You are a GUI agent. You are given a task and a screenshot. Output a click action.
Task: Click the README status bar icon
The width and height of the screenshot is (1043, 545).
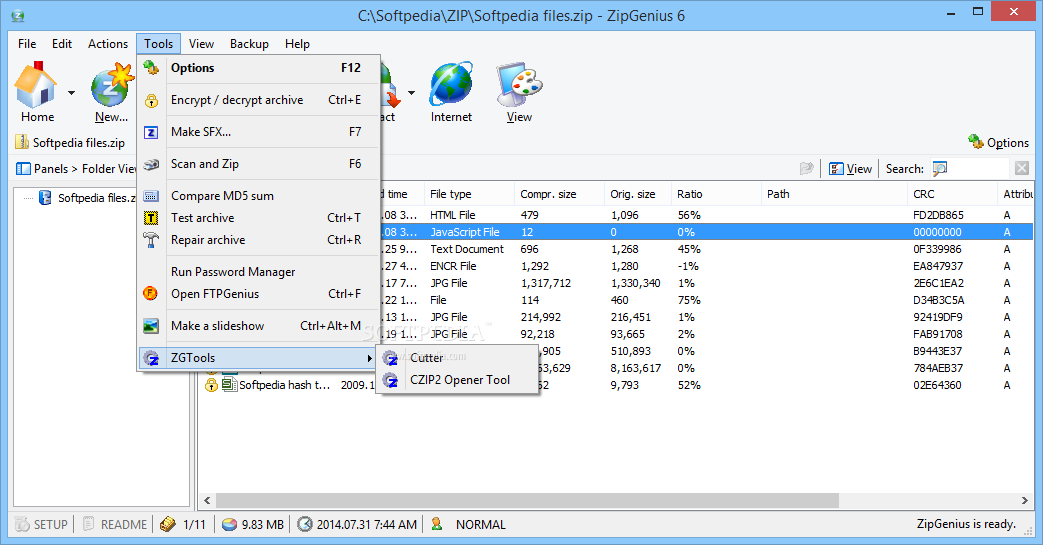tap(88, 524)
